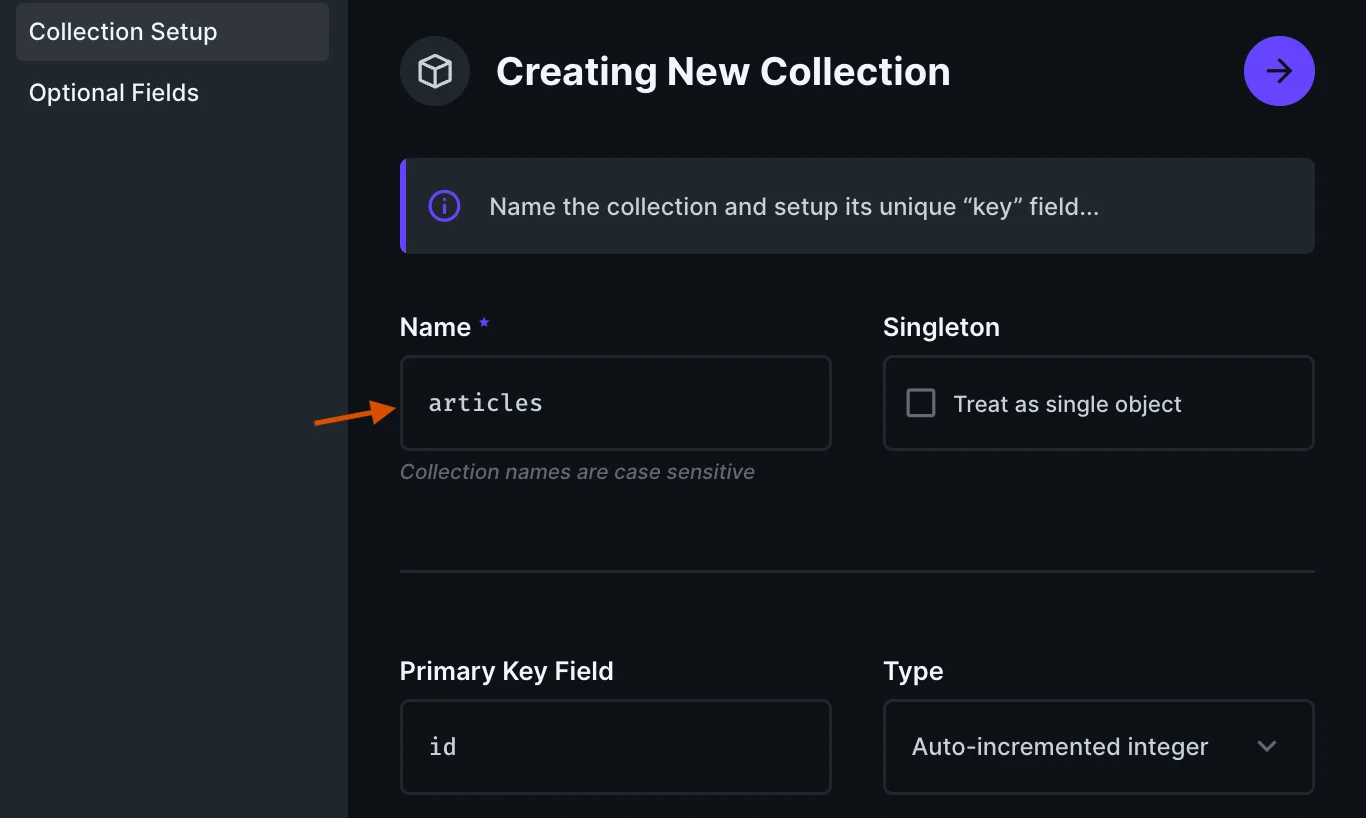Open the Optional Fields tab
The height and width of the screenshot is (818, 1366).
(x=114, y=93)
